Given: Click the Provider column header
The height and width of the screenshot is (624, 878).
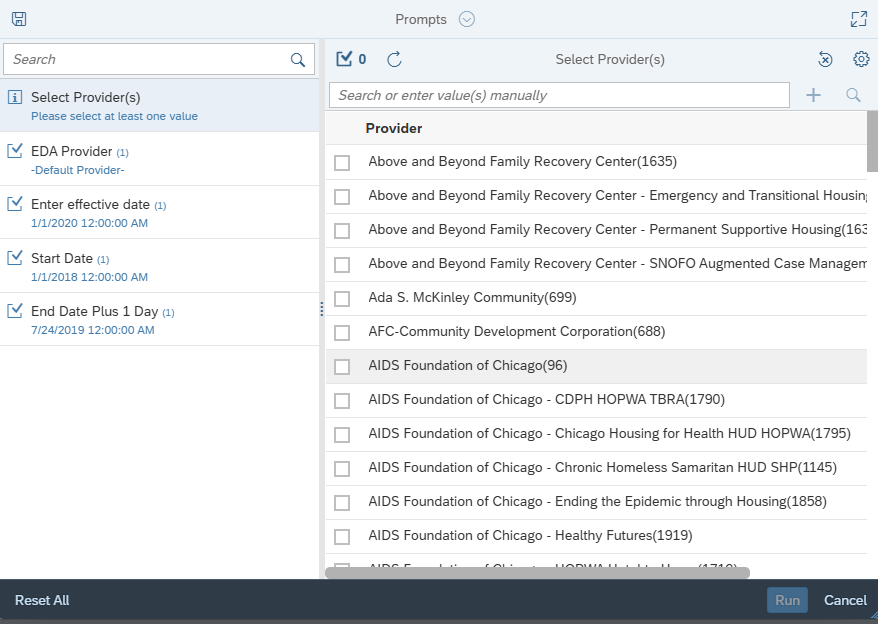Looking at the screenshot, I should (x=394, y=128).
